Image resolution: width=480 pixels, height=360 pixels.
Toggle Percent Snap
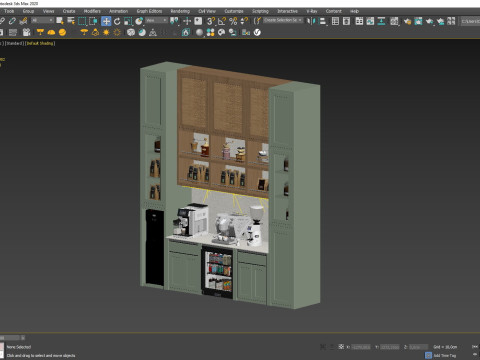[233, 21]
